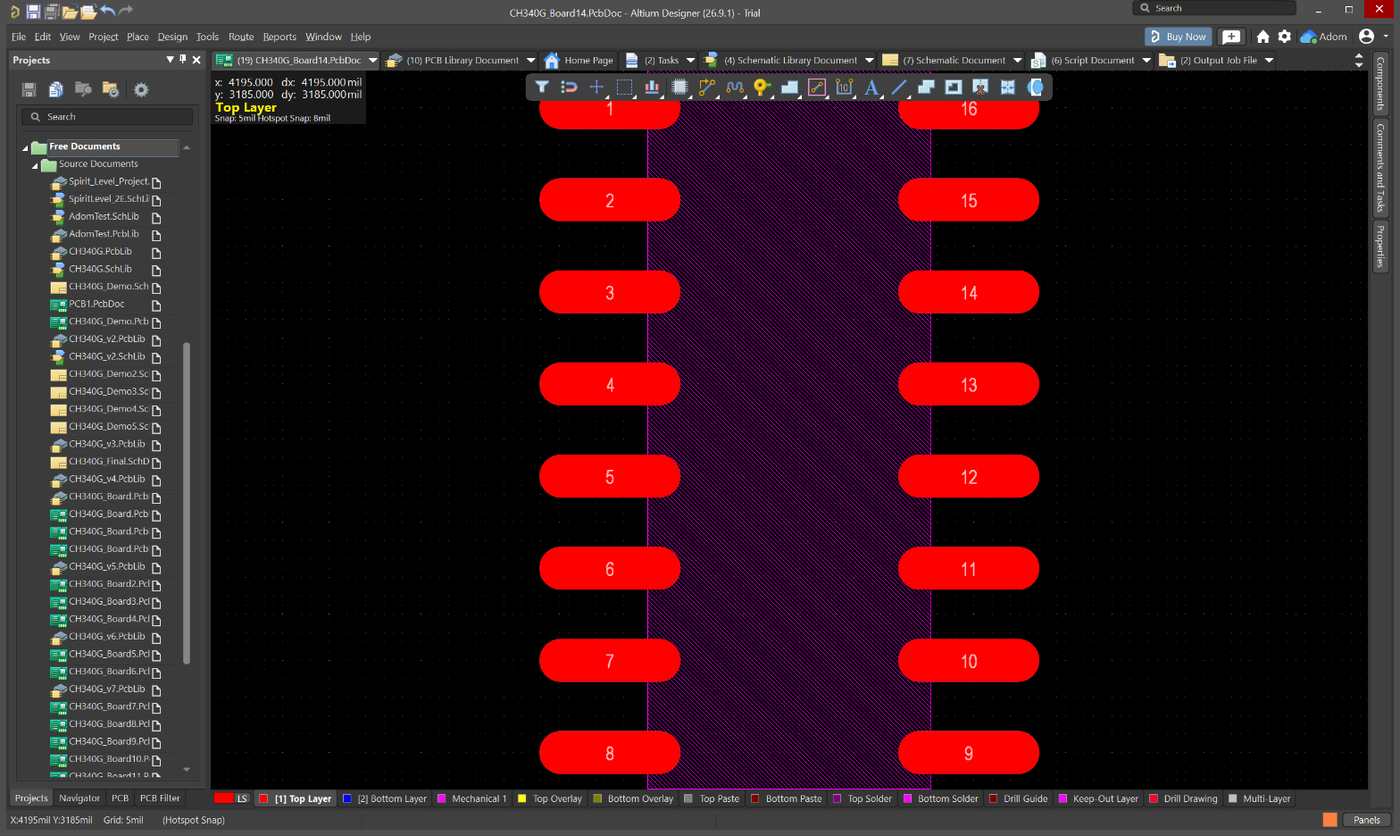The image size is (1400, 836).
Task: Switch to the PCB Filter panel tab
Action: click(x=160, y=798)
